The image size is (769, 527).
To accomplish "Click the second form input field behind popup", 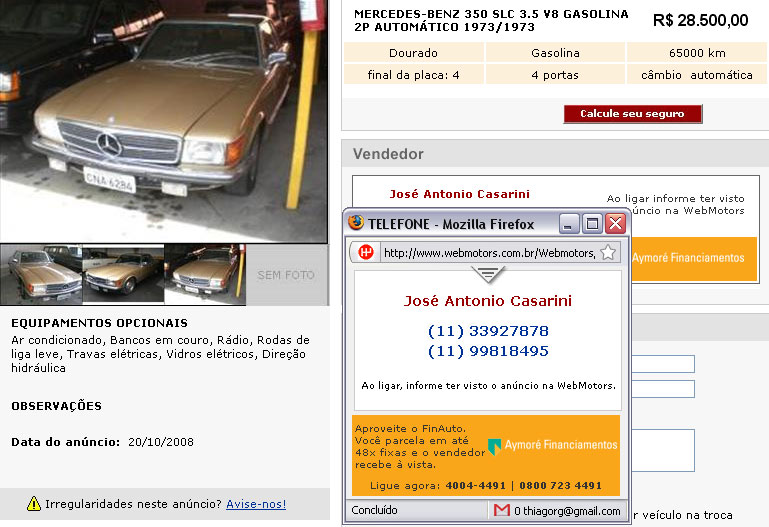I will tap(663, 389).
